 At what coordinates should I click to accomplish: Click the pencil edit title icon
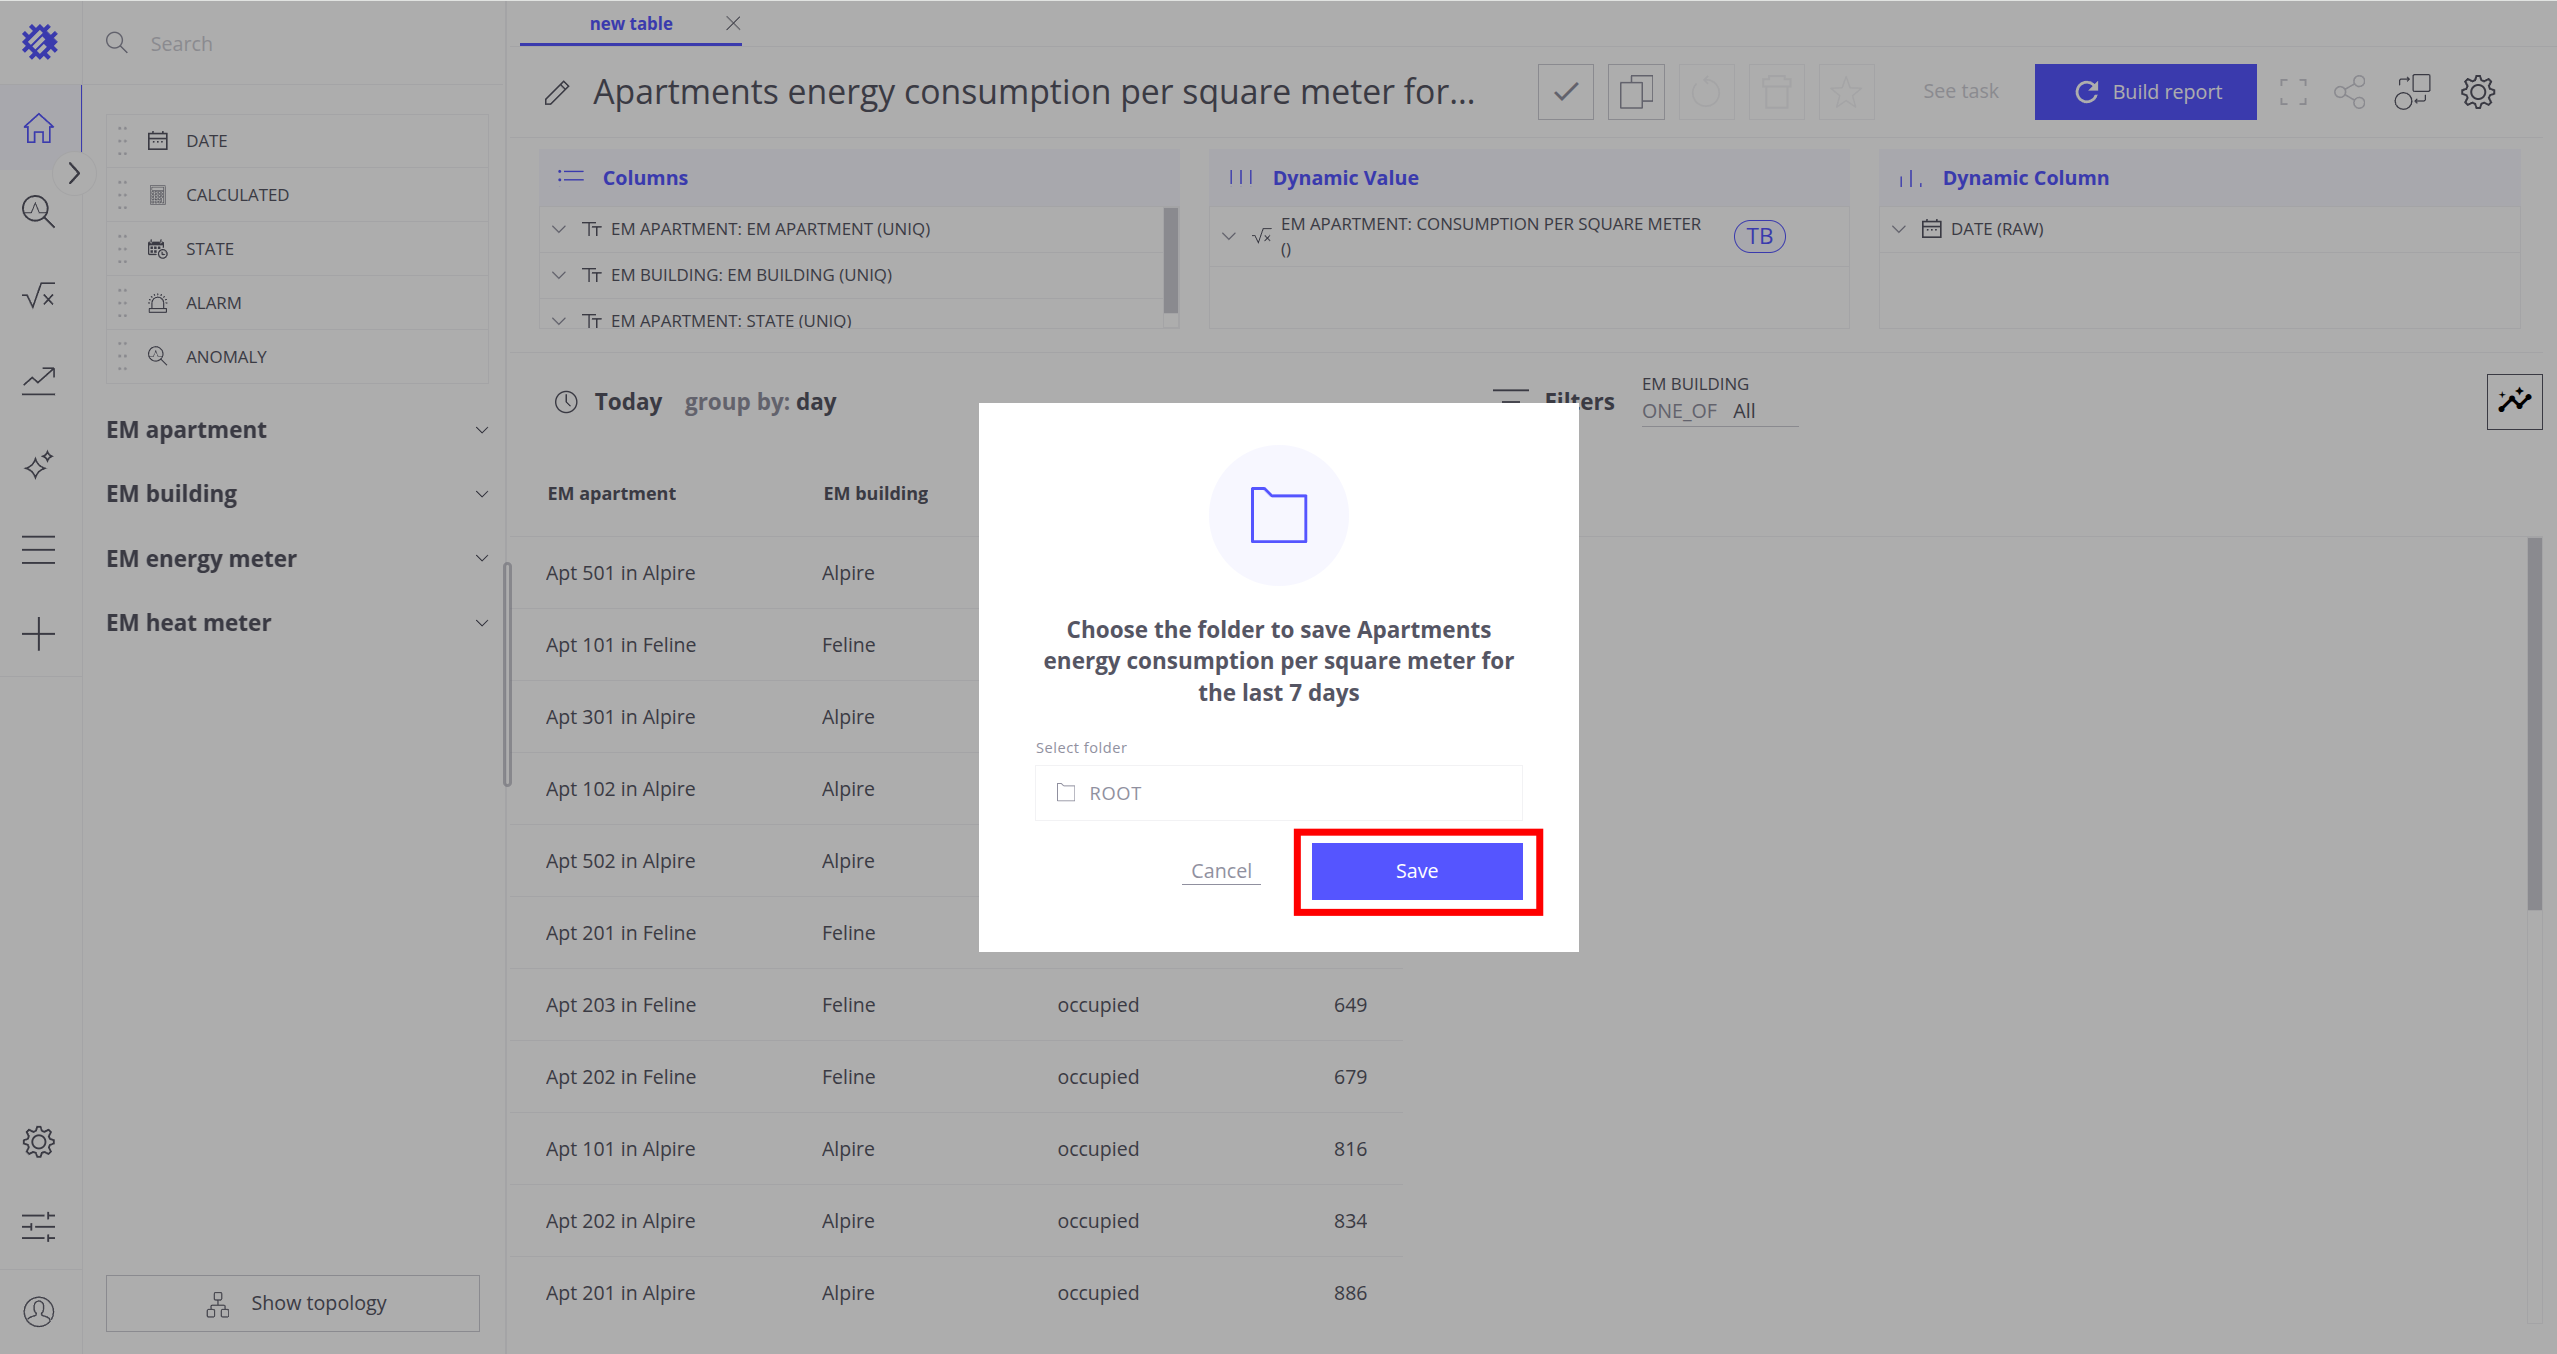point(557,93)
